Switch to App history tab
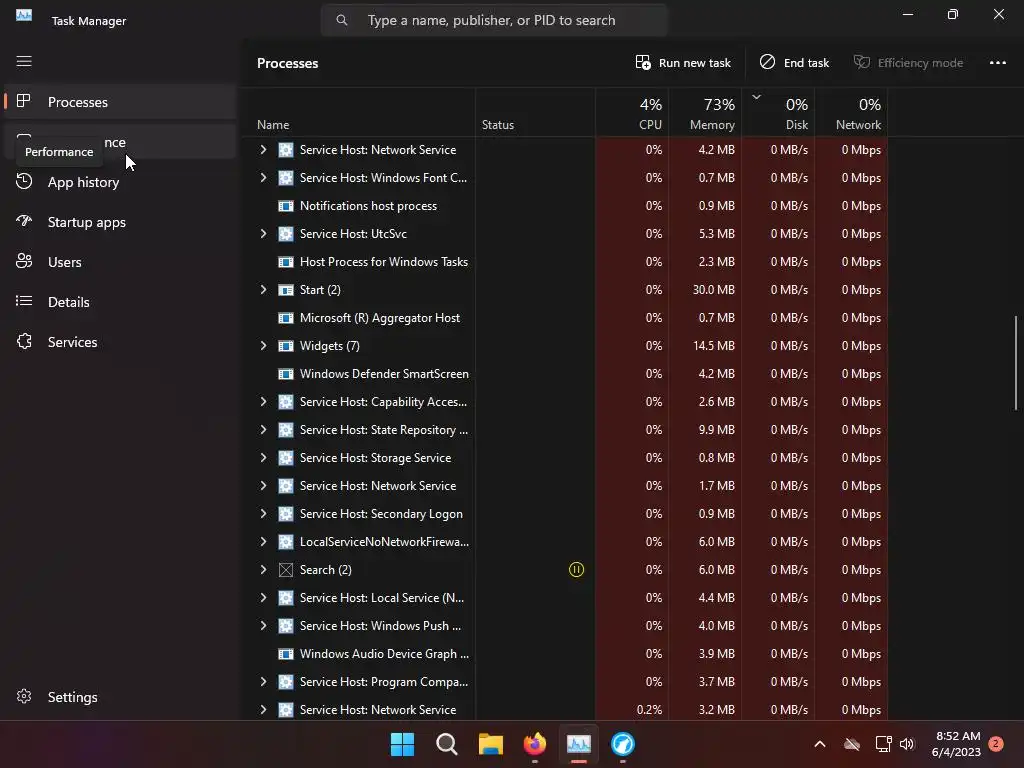Screen dimensions: 1024x768 click(120, 182)
